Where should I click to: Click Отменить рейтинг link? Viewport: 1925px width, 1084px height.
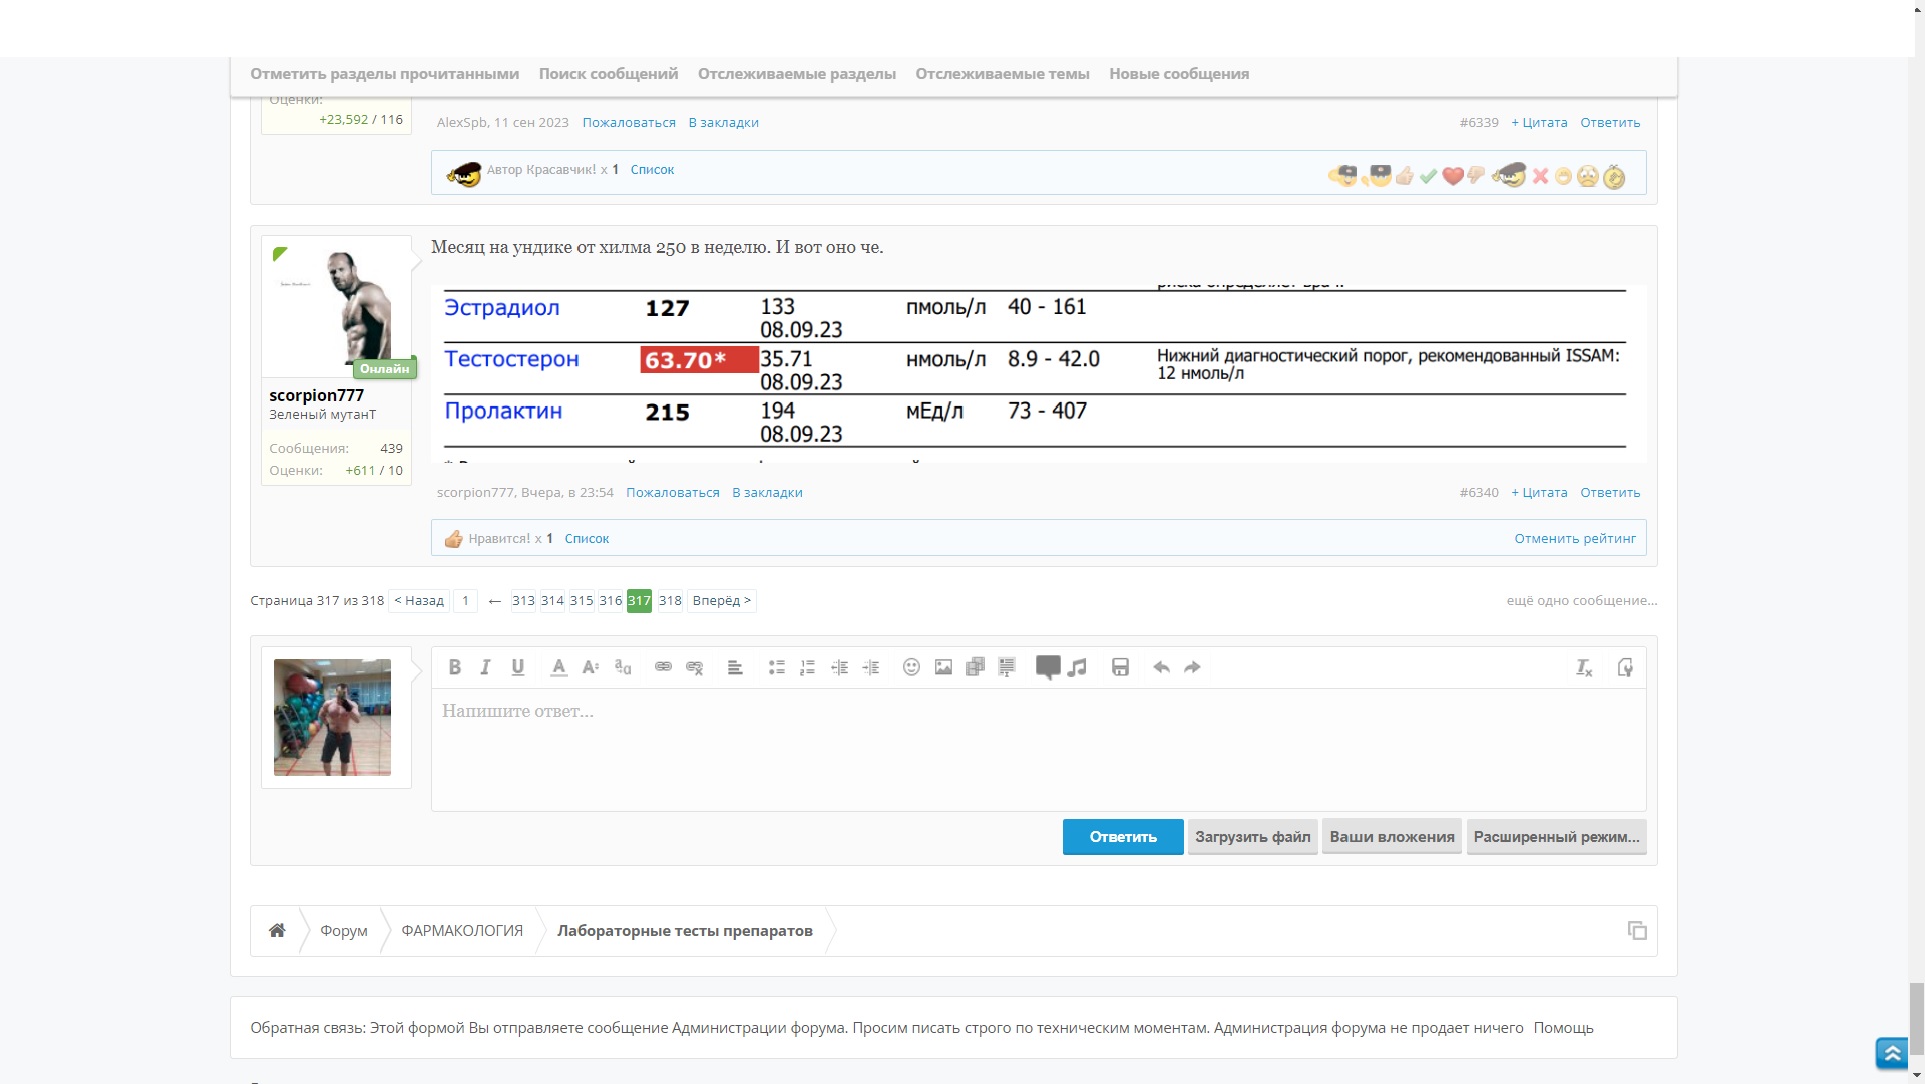coord(1574,539)
